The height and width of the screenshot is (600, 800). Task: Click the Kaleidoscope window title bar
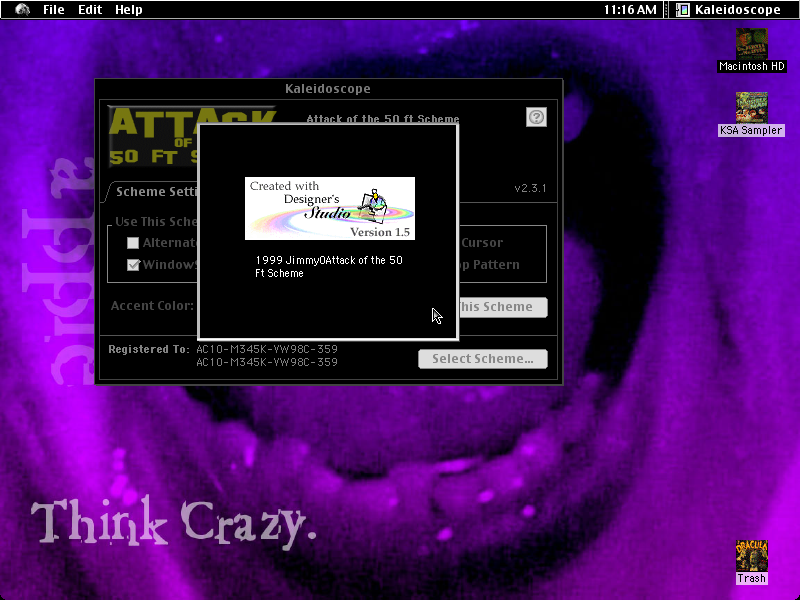pos(329,89)
